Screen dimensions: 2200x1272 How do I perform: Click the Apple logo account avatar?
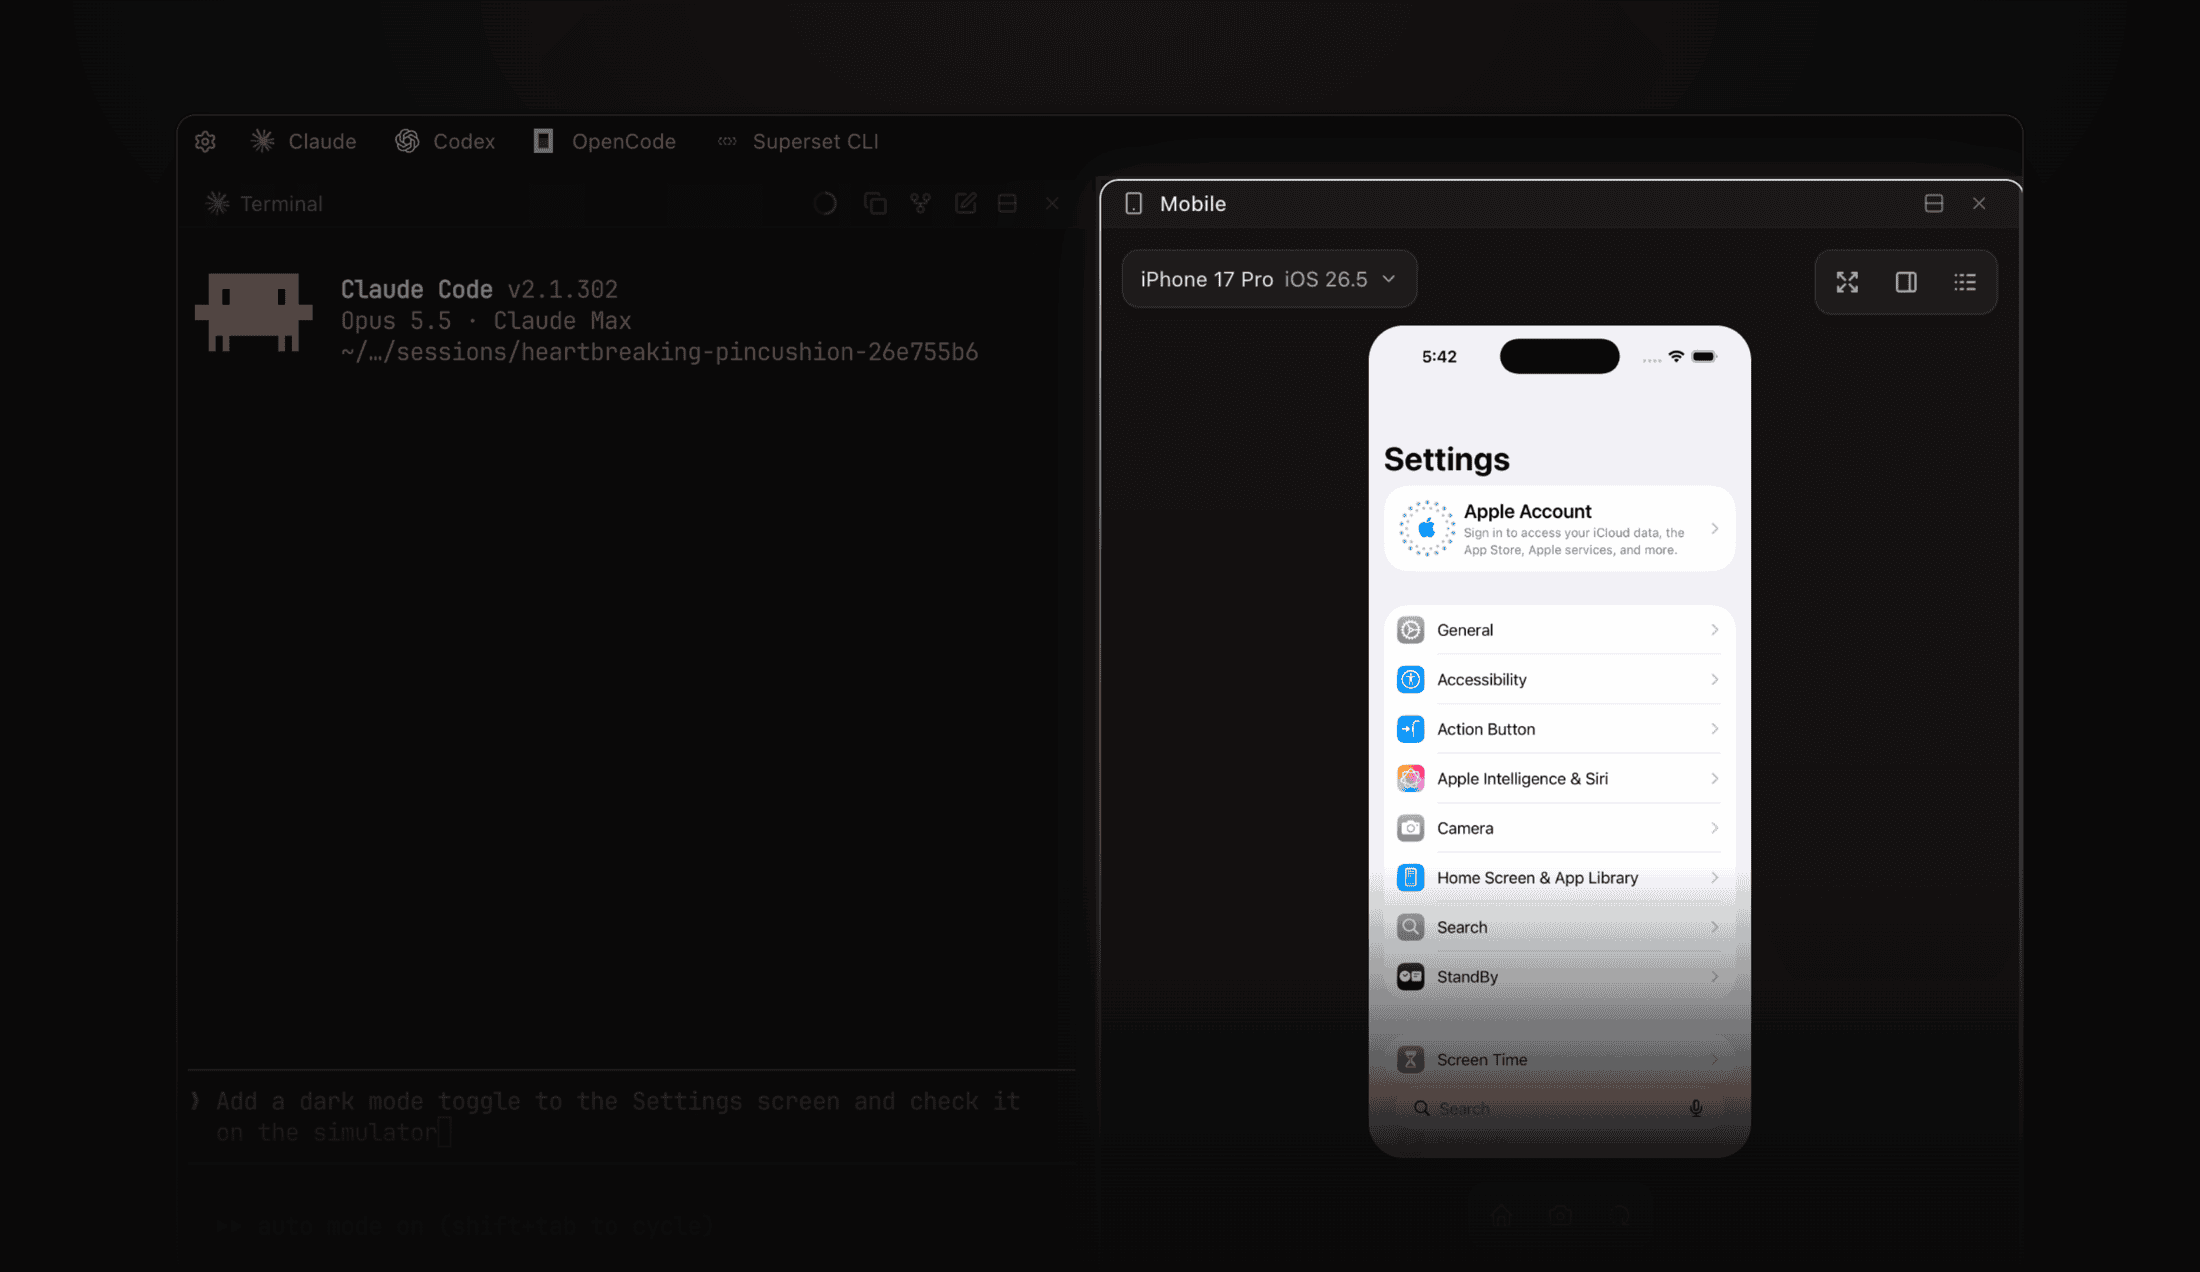1427,529
